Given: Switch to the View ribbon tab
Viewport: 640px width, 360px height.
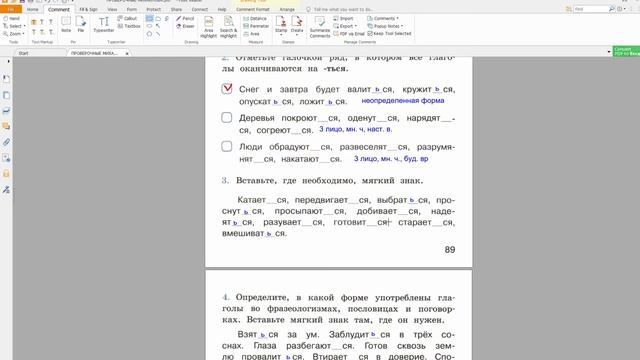Looking at the screenshot, I should tap(112, 9).
